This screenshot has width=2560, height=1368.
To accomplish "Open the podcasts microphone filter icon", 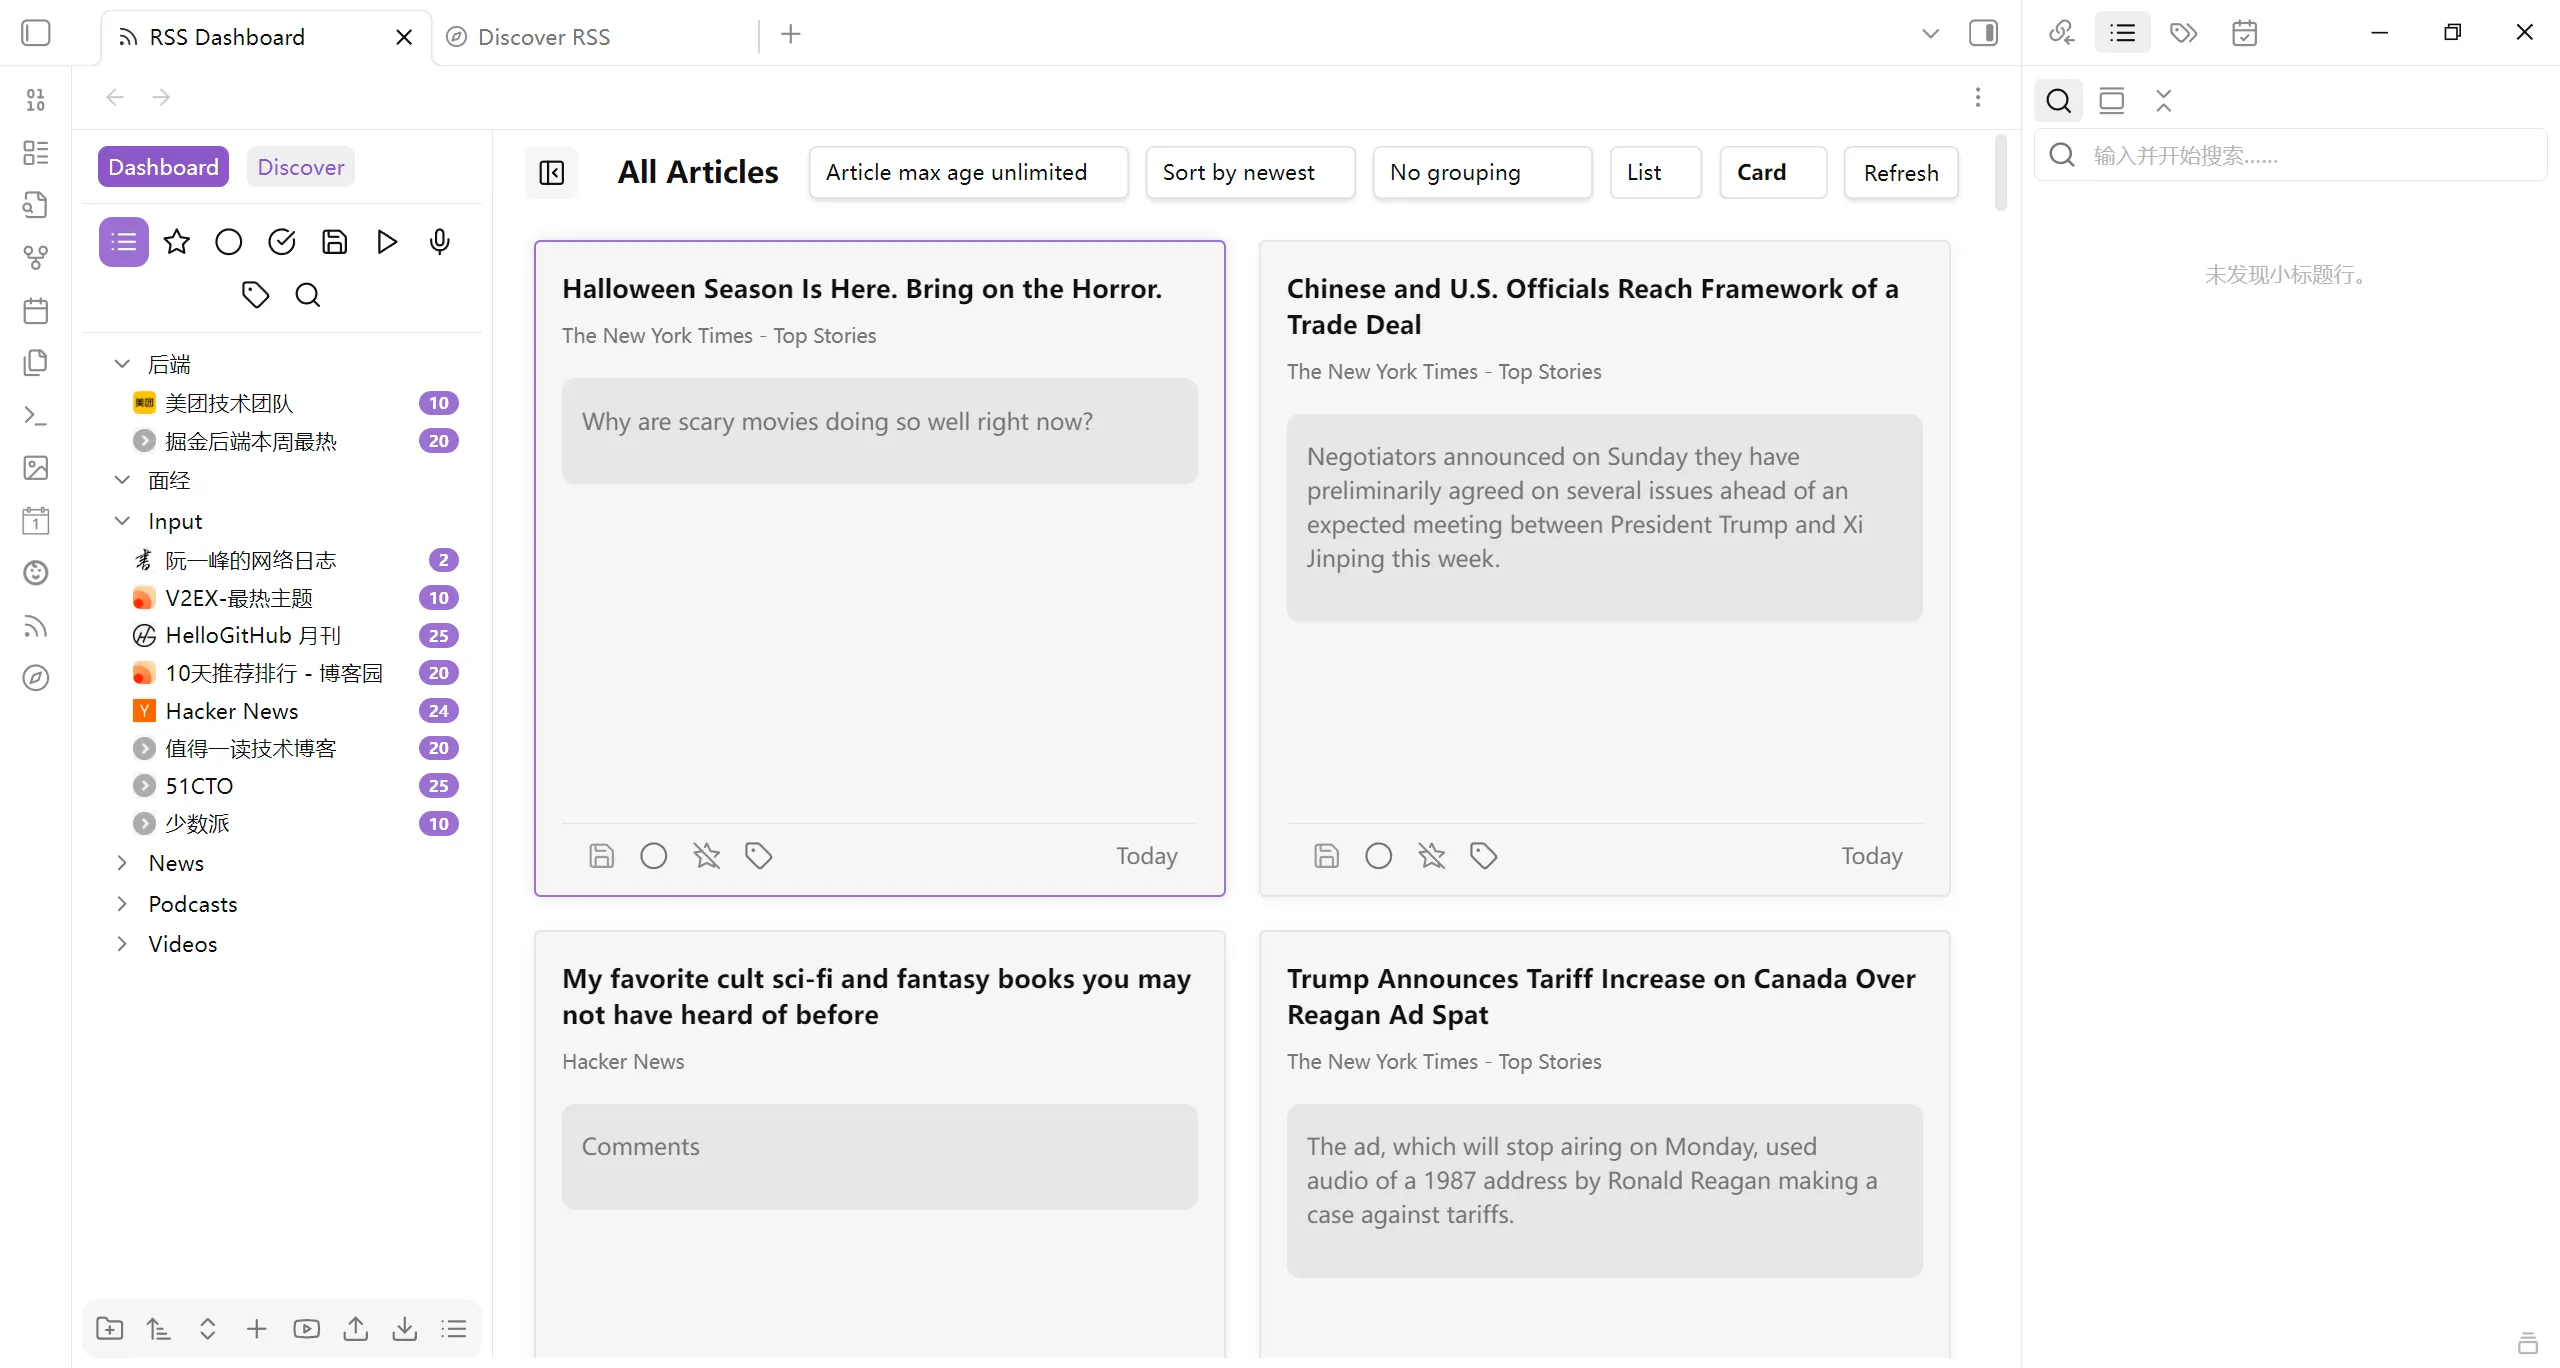I will pyautogui.click(x=439, y=242).
